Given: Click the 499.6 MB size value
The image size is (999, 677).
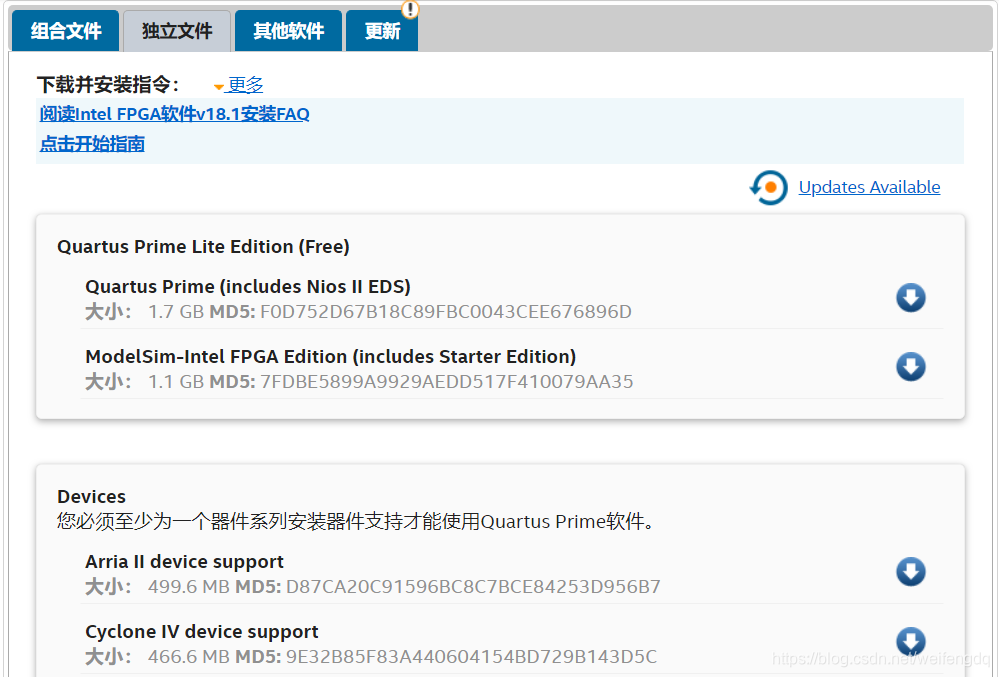Looking at the screenshot, I should click(189, 587).
